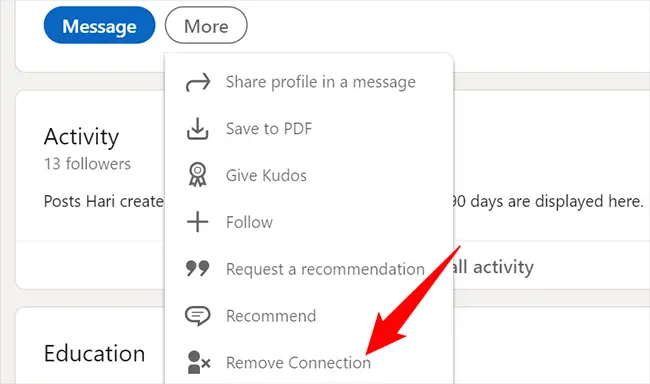Select Remove Connection menu item
Screen dimensions: 650x384
point(309,362)
